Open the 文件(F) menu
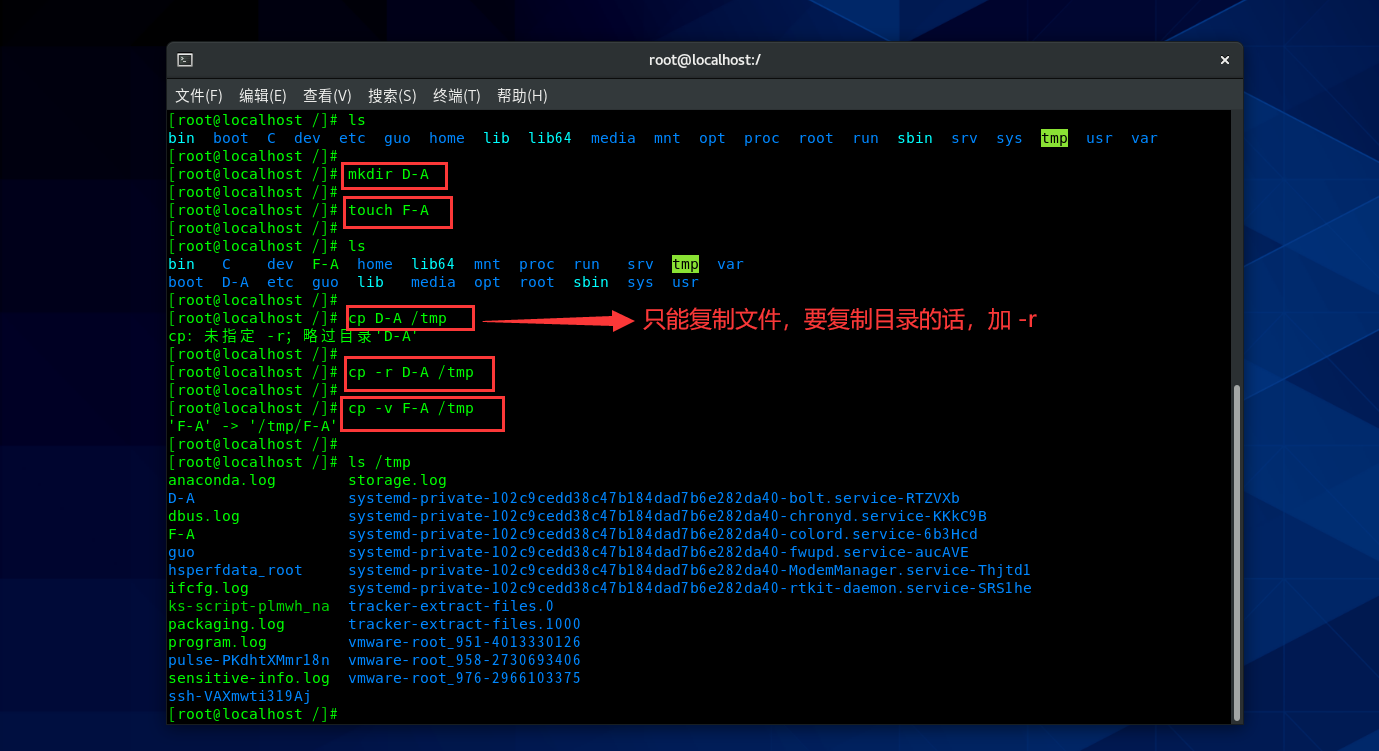This screenshot has height=751, width=1379. click(x=198, y=96)
